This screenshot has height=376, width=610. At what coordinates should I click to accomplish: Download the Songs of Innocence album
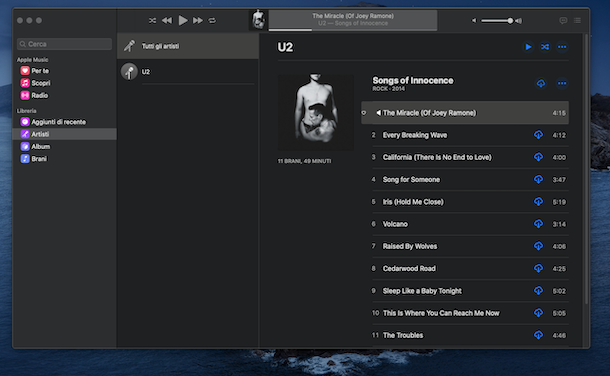(x=541, y=83)
